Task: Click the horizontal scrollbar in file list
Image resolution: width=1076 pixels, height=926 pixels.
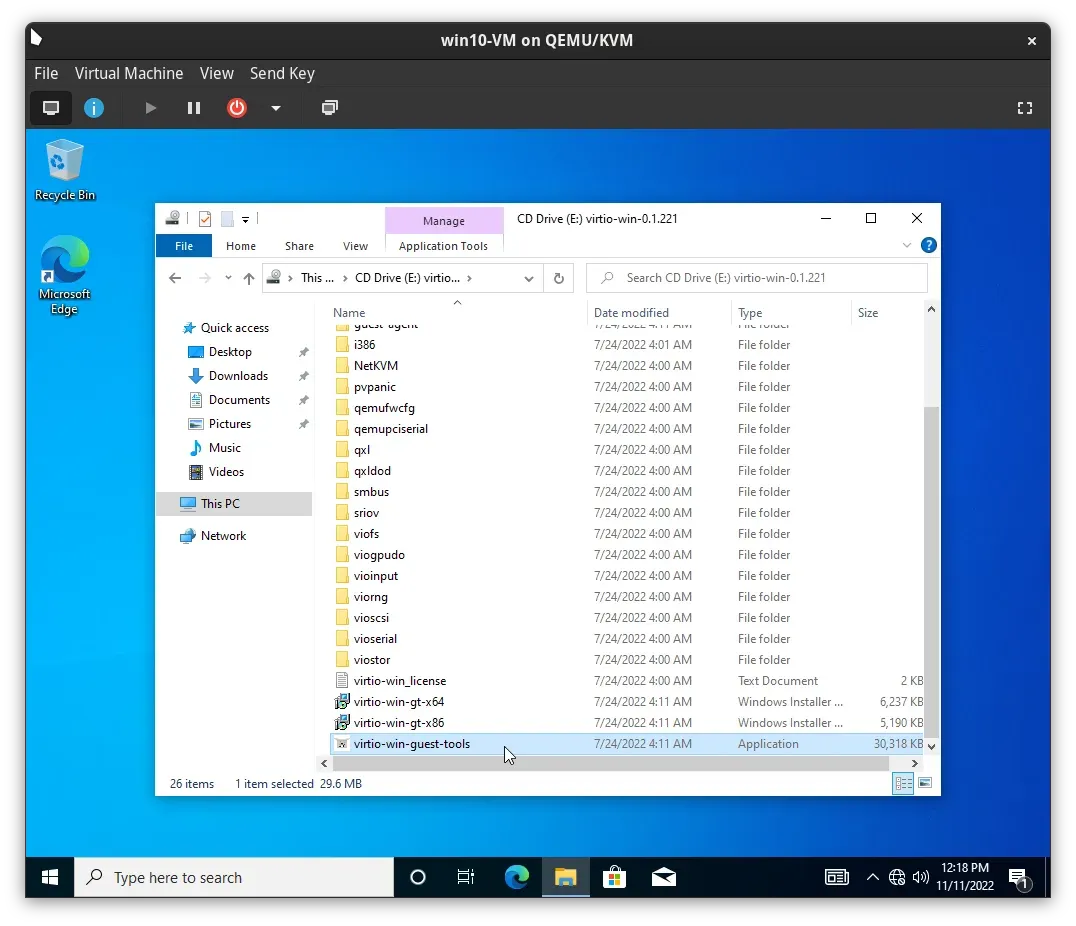Action: 611,763
